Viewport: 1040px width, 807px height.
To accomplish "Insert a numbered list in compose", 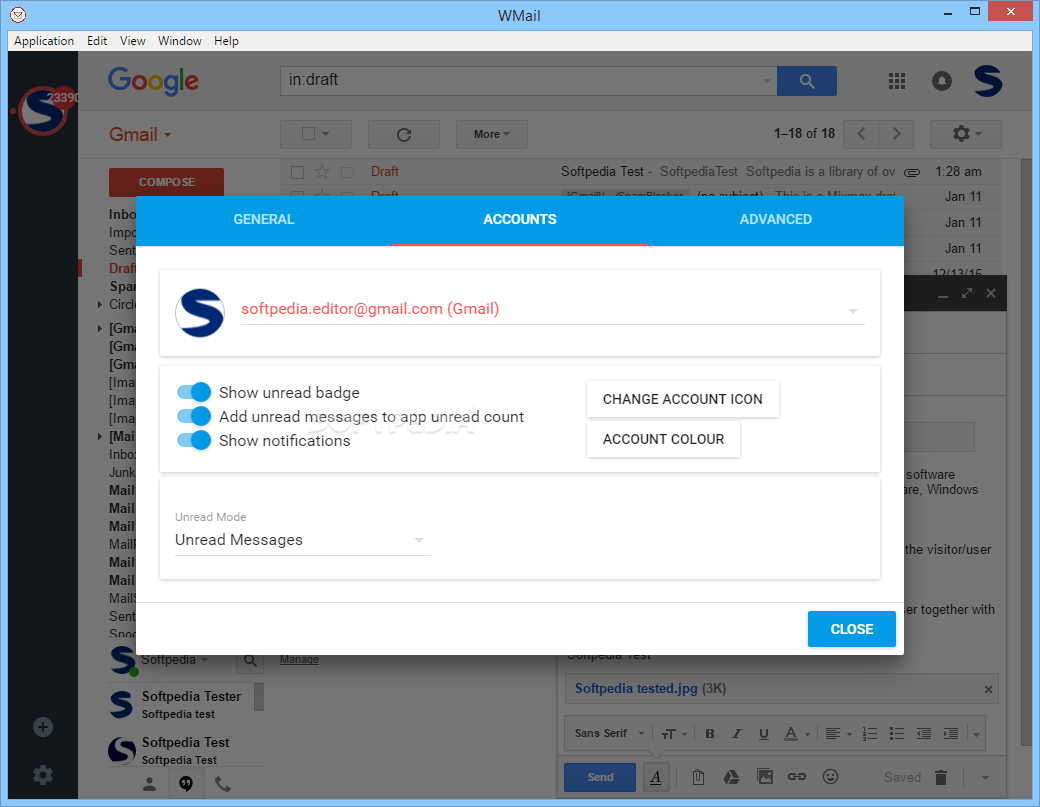I will click(x=870, y=733).
